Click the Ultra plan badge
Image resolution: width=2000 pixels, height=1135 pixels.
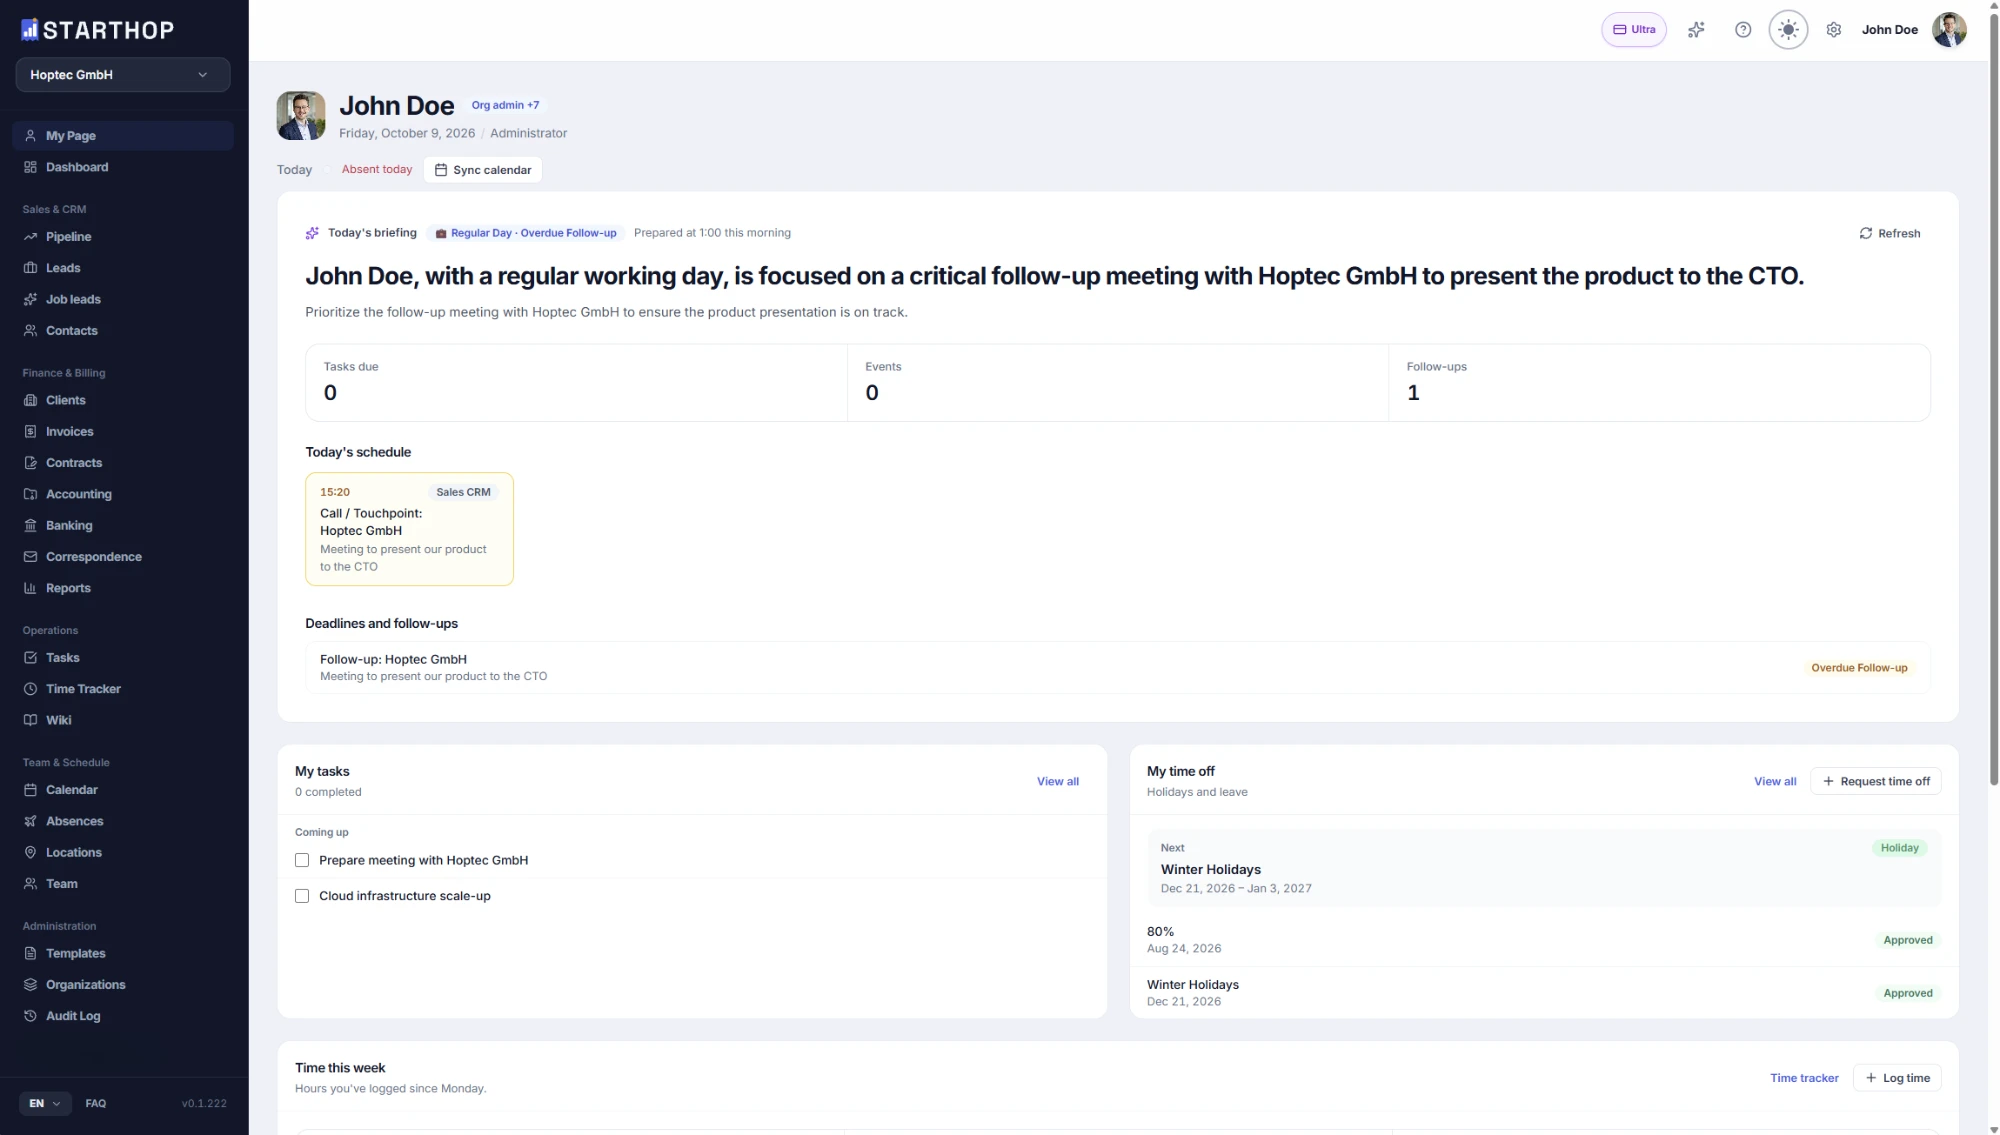[x=1634, y=30]
